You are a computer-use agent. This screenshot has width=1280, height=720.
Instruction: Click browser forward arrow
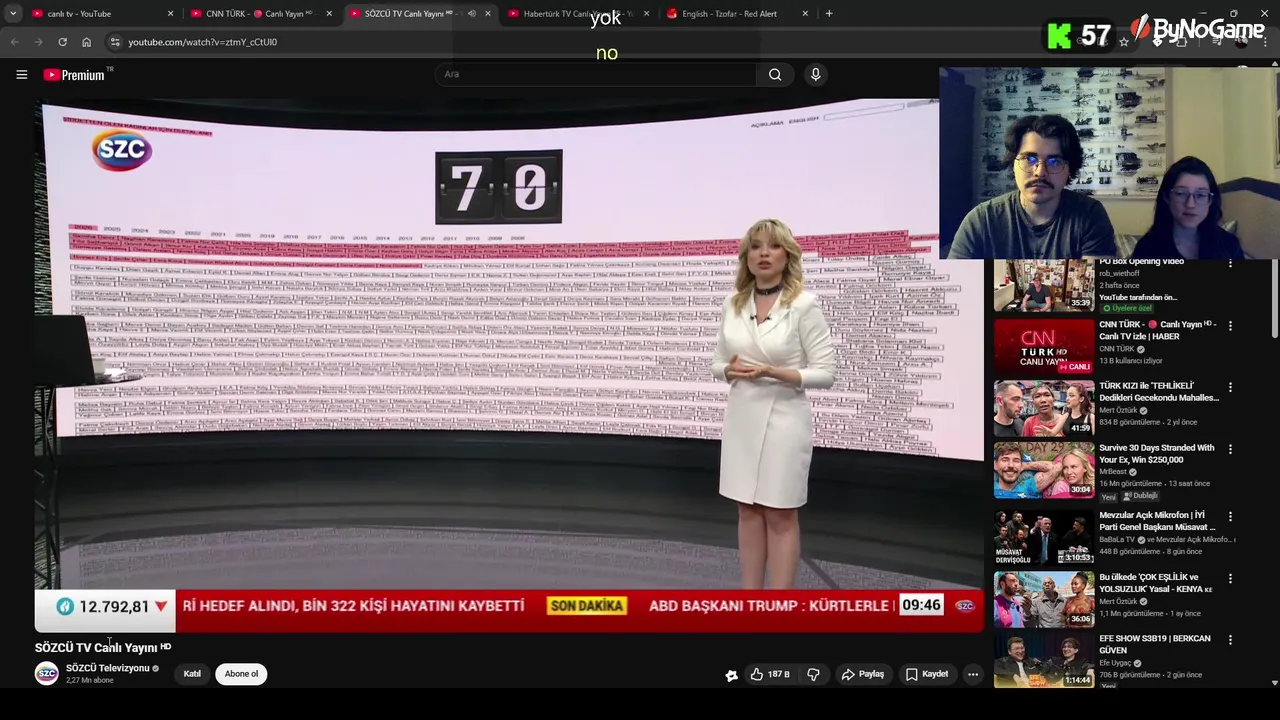point(38,42)
